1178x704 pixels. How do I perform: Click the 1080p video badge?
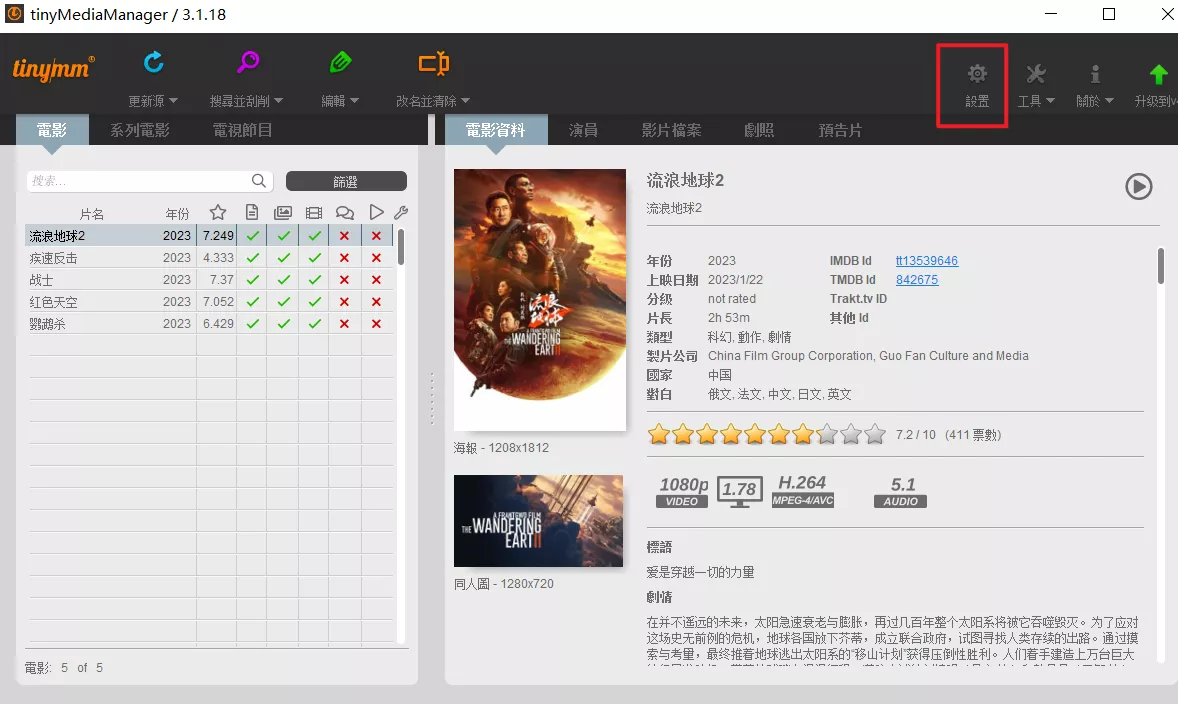683,491
